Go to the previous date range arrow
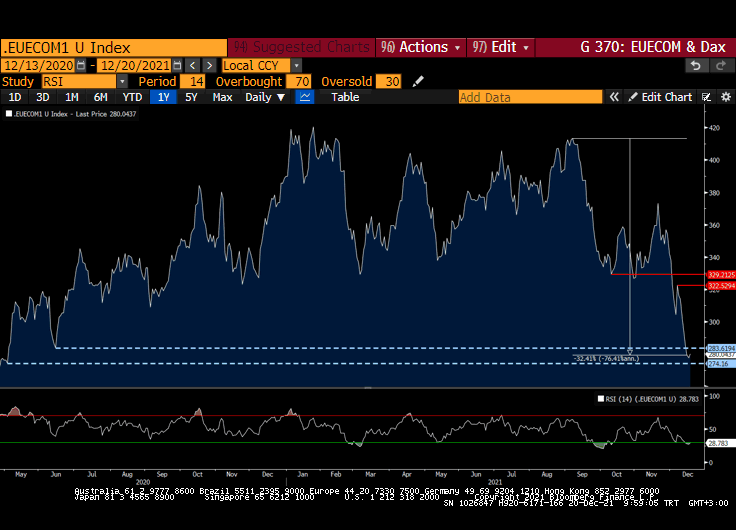 click(192, 65)
